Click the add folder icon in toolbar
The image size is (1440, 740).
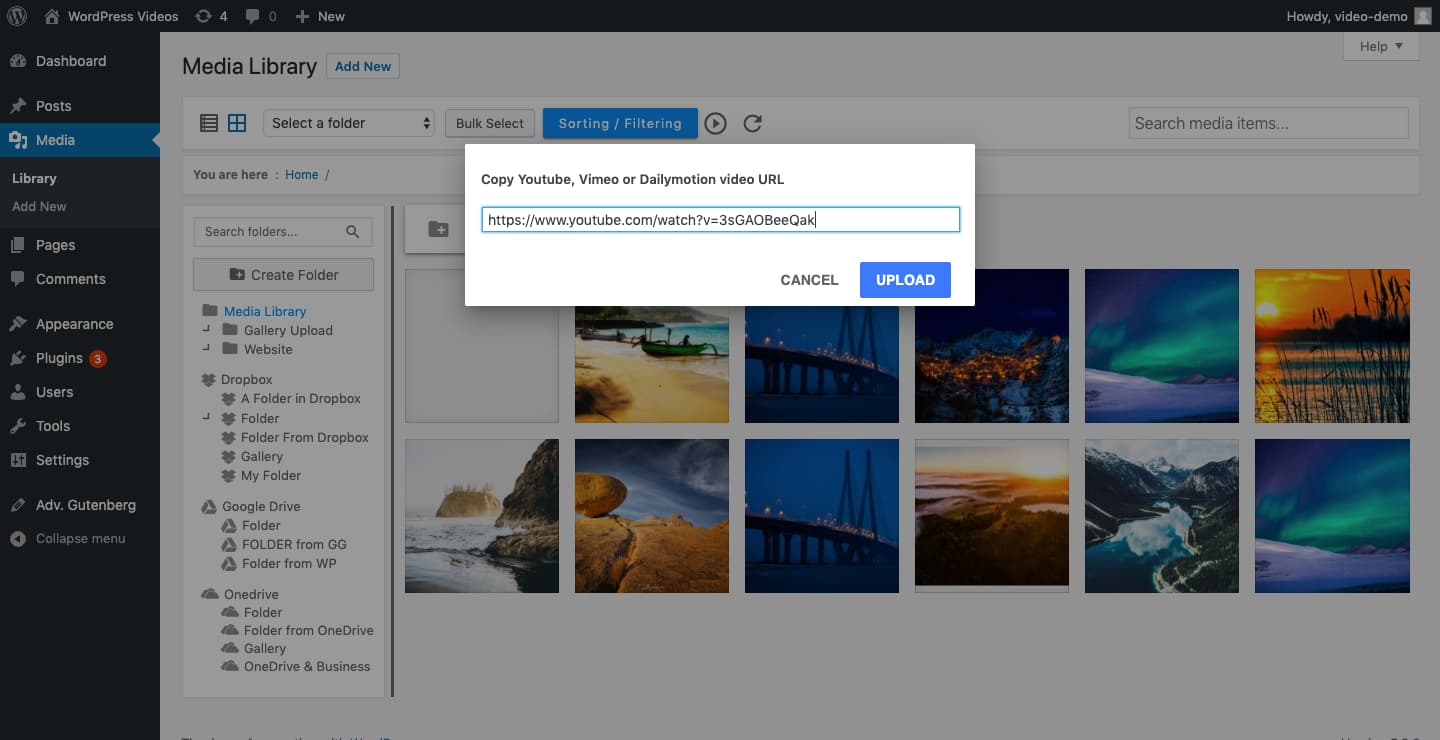(438, 230)
